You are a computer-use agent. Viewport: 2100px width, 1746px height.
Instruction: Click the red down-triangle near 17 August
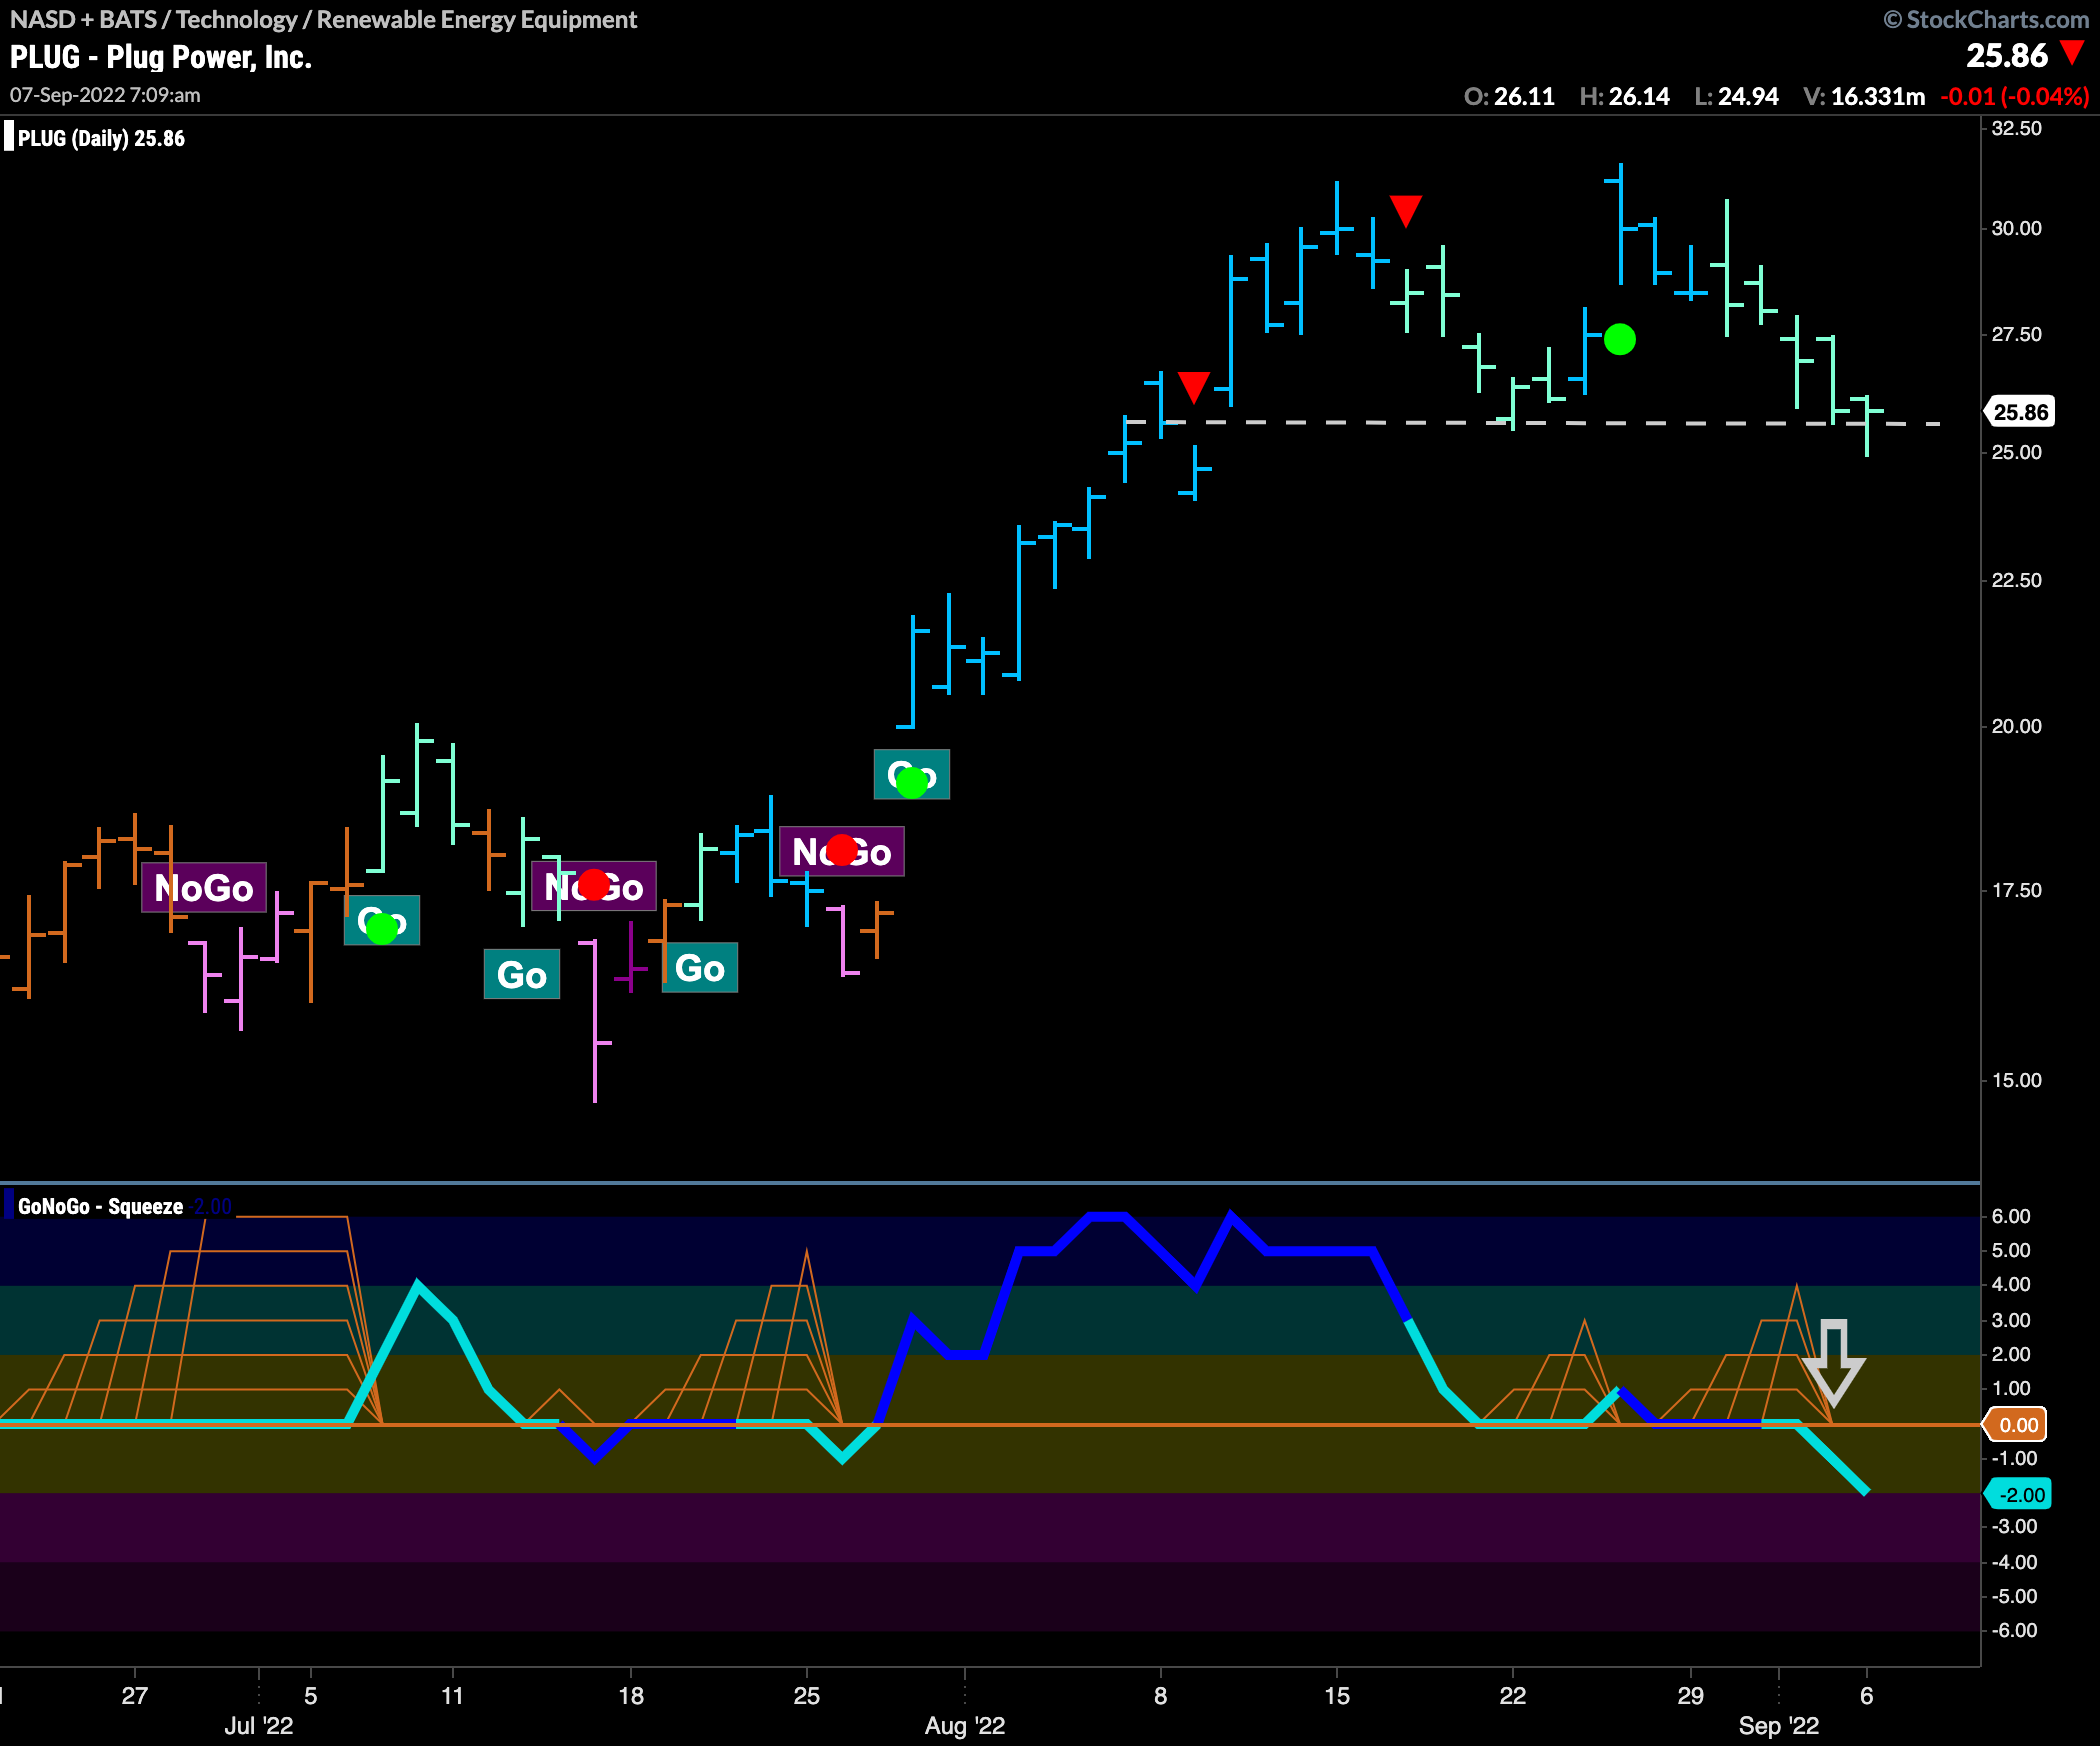tap(1406, 211)
